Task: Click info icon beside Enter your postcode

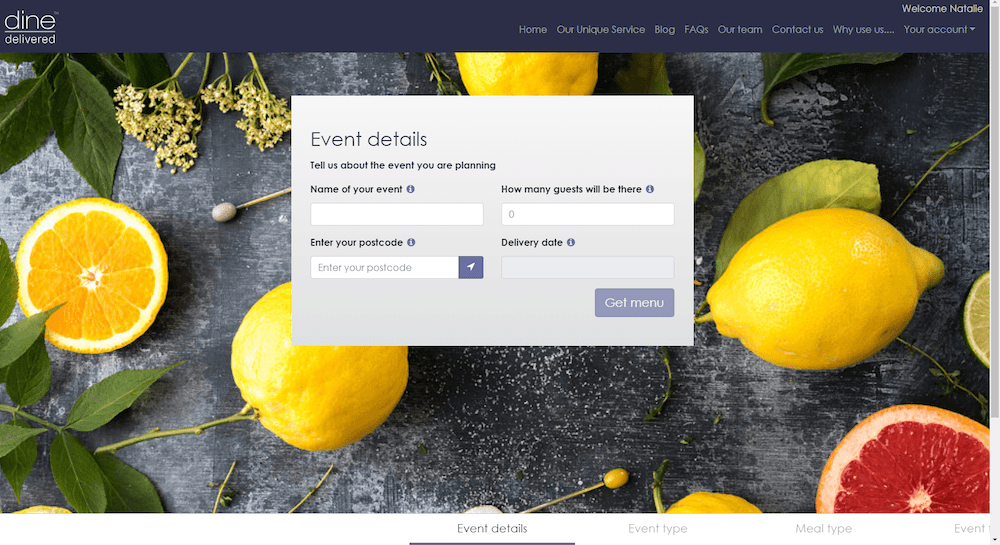Action: (411, 242)
